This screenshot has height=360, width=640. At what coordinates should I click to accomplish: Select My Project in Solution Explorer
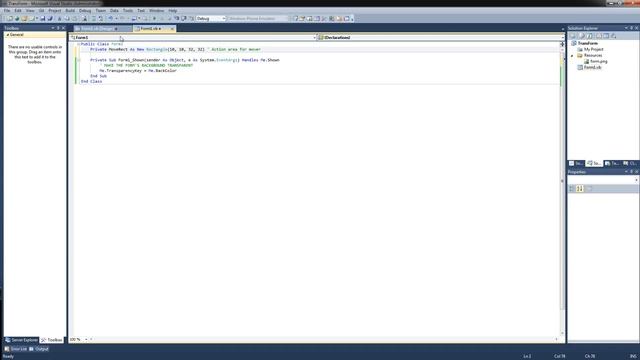pos(593,49)
